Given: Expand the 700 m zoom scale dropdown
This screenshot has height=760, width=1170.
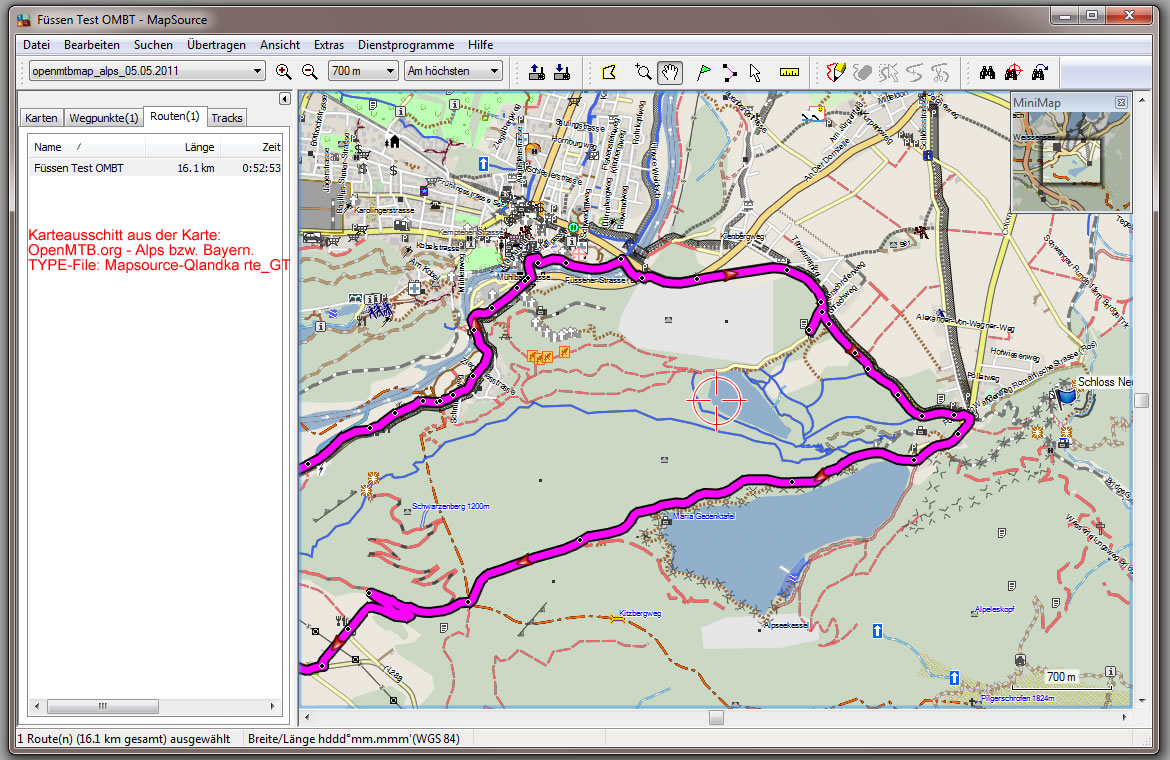Looking at the screenshot, I should pyautogui.click(x=363, y=71).
